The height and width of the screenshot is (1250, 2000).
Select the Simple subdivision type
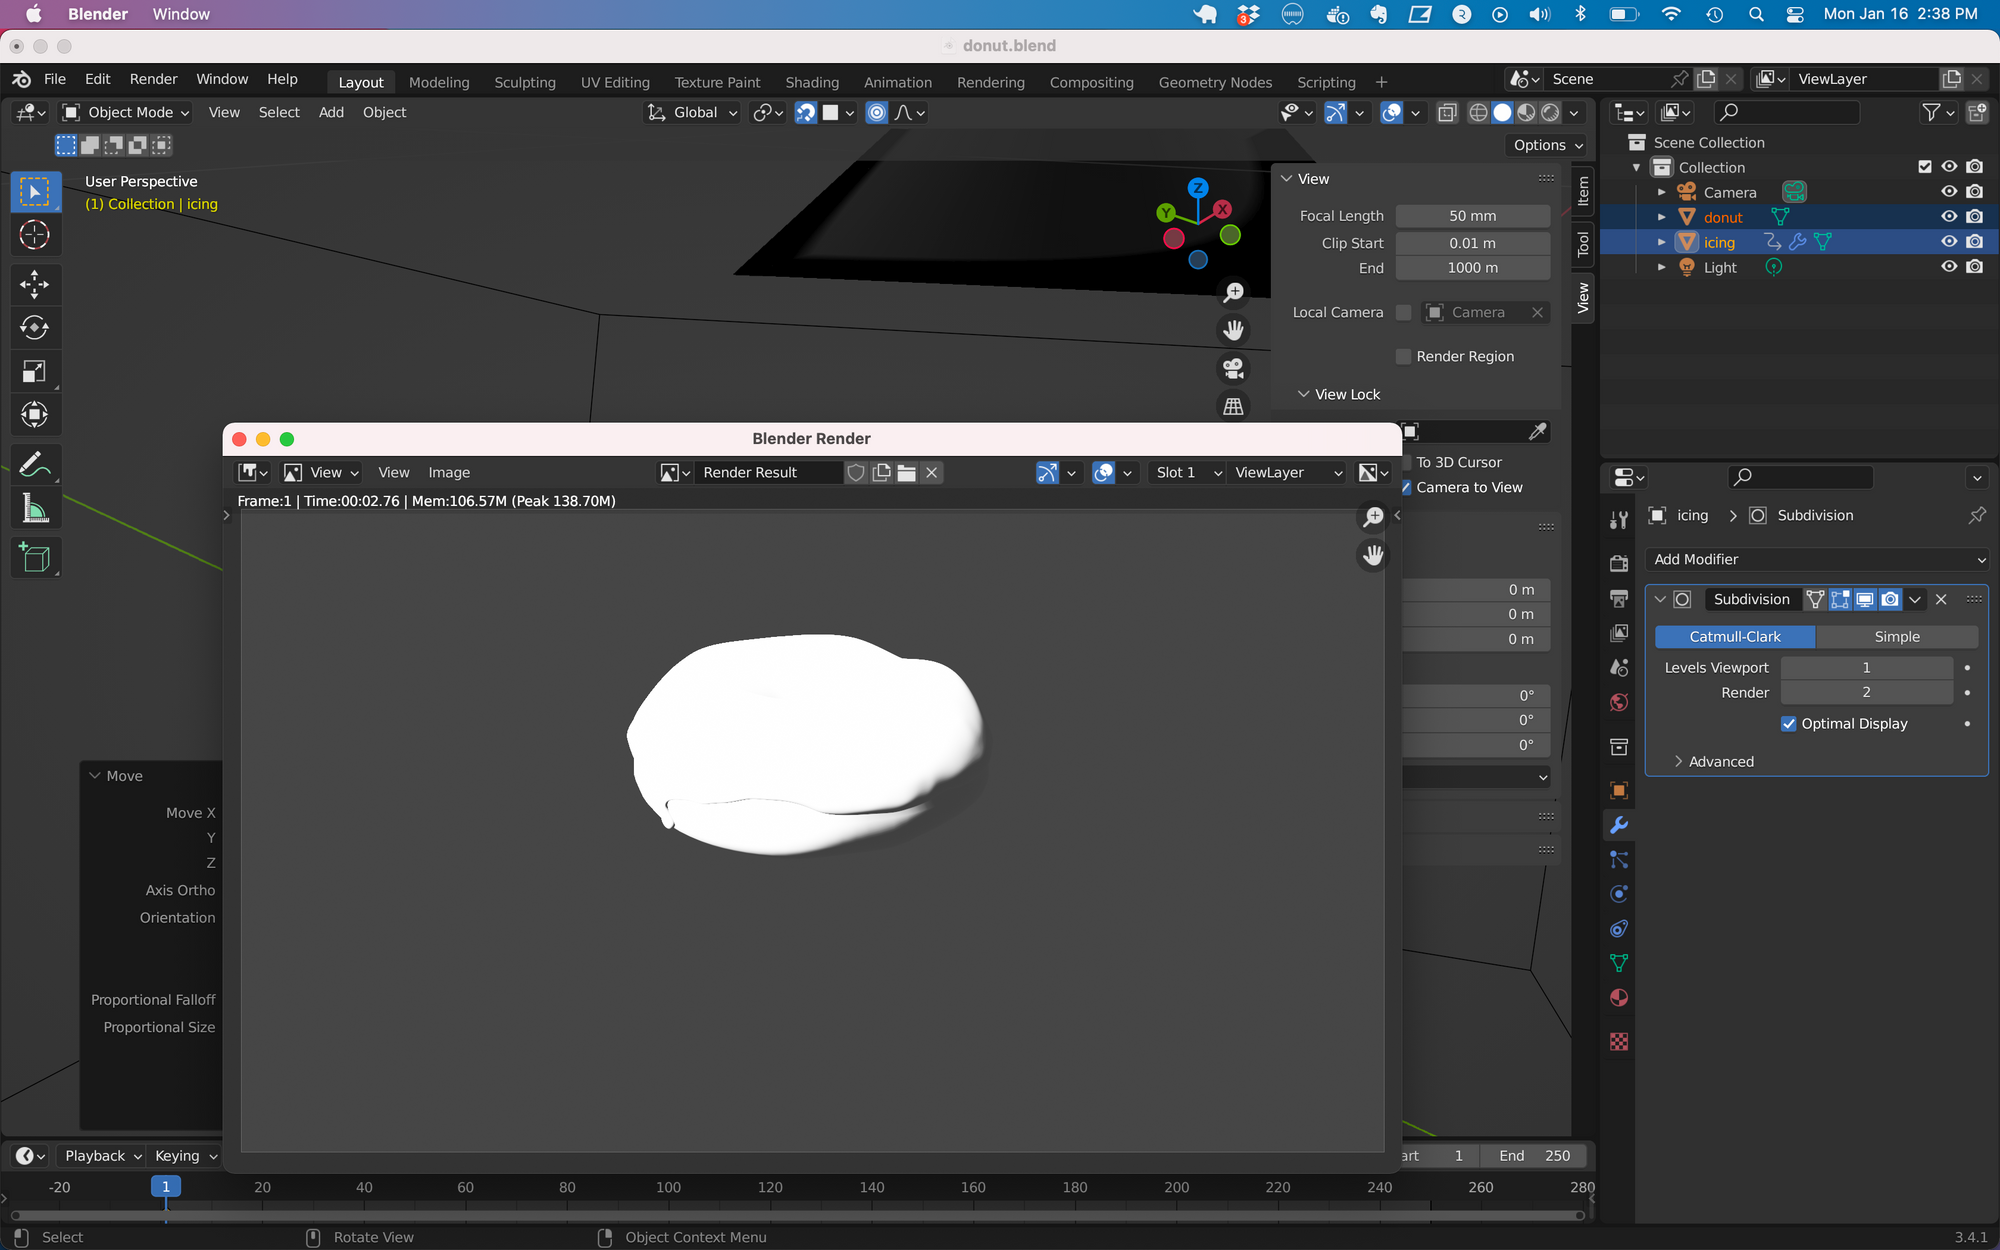click(x=1896, y=637)
